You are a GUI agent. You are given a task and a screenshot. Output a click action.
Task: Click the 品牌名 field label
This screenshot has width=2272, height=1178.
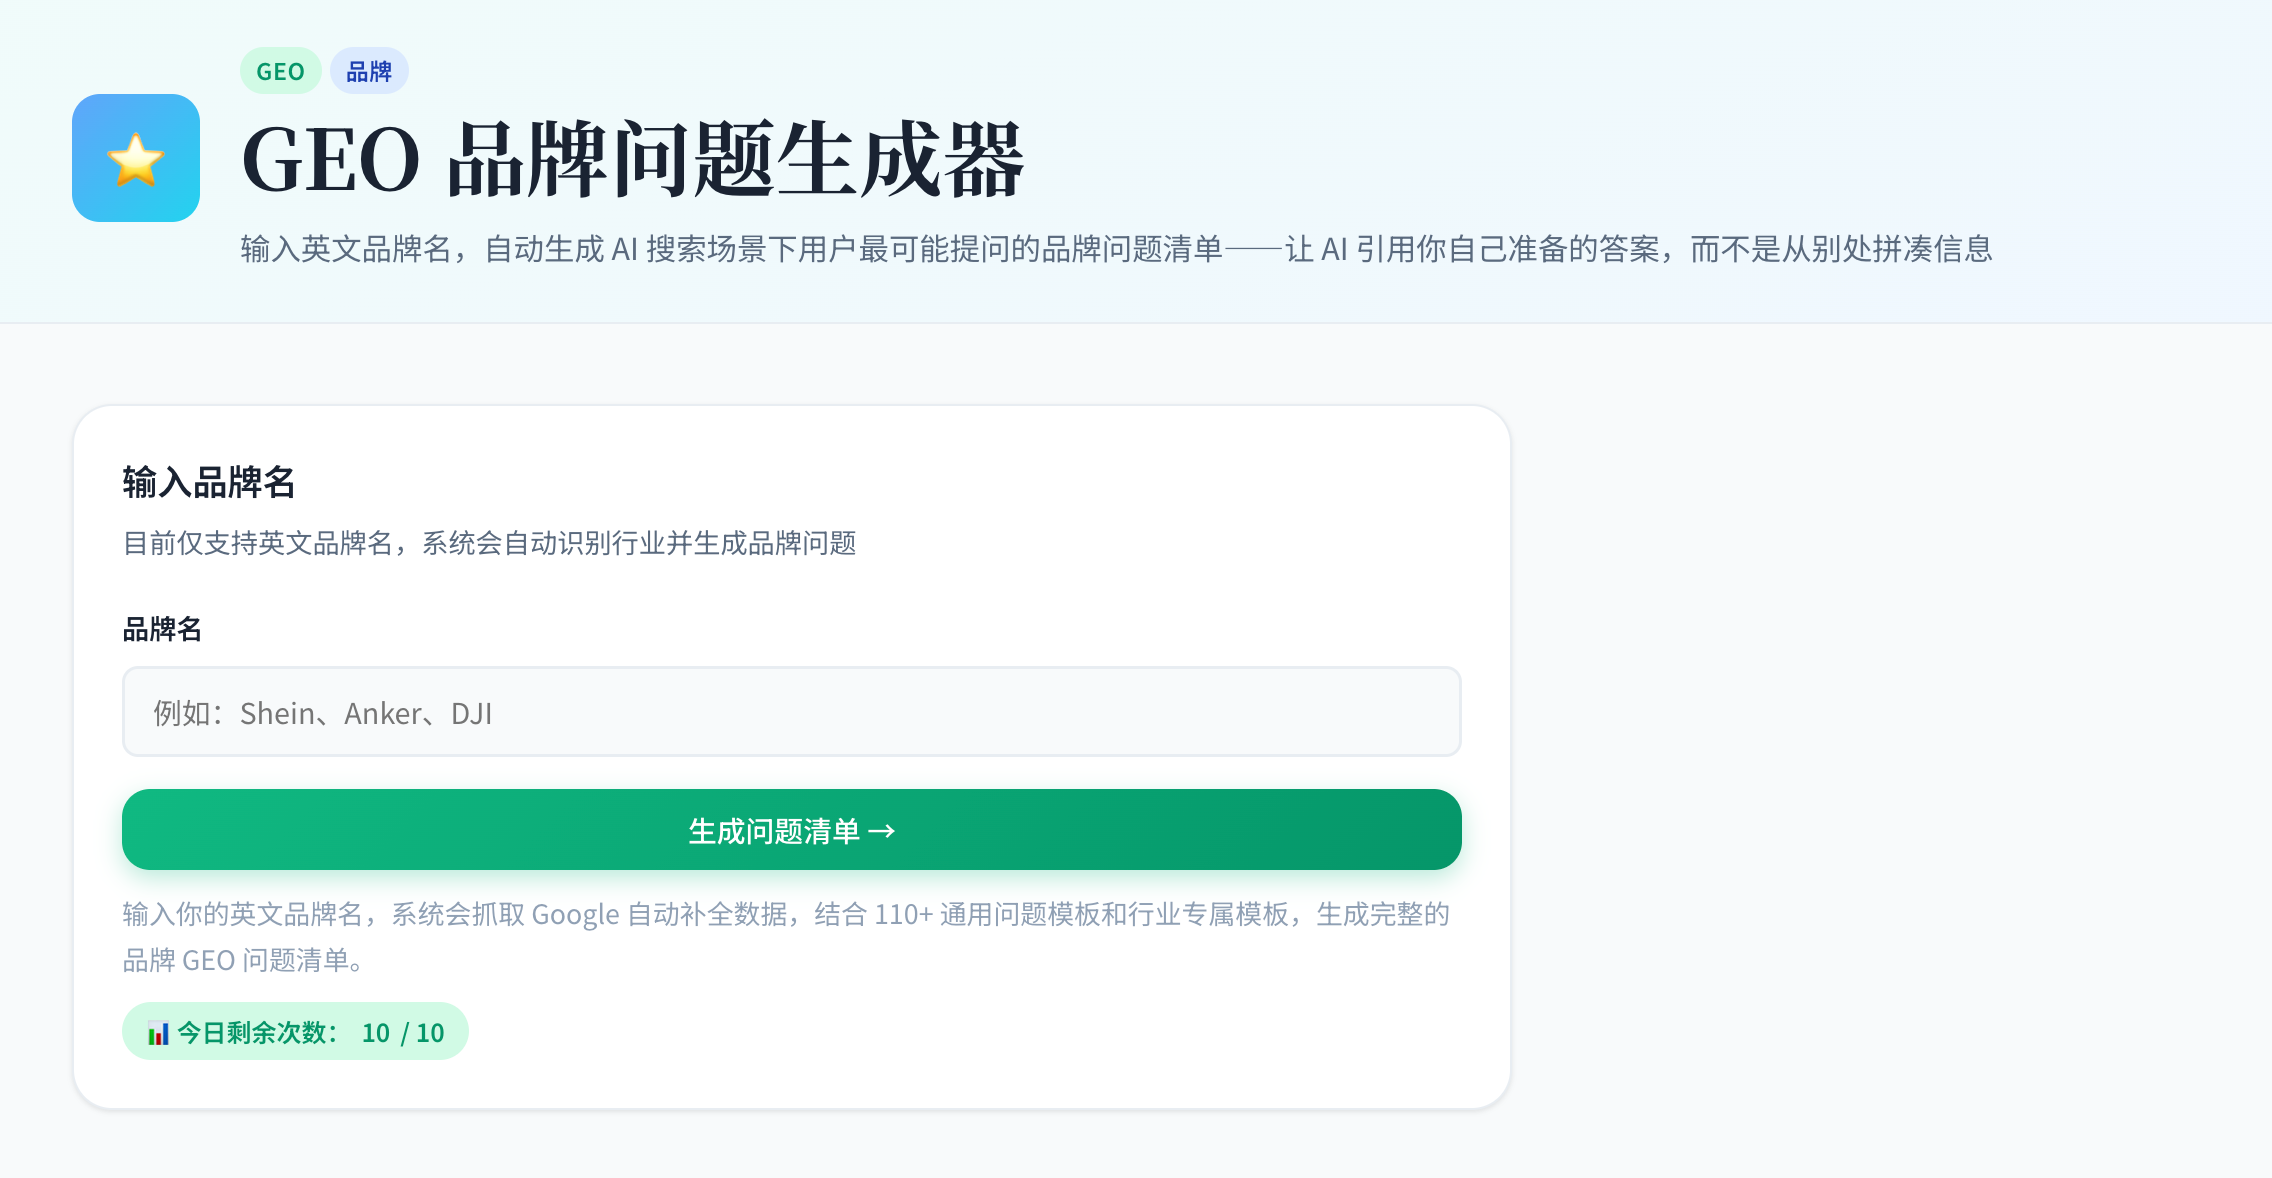pyautogui.click(x=162, y=629)
